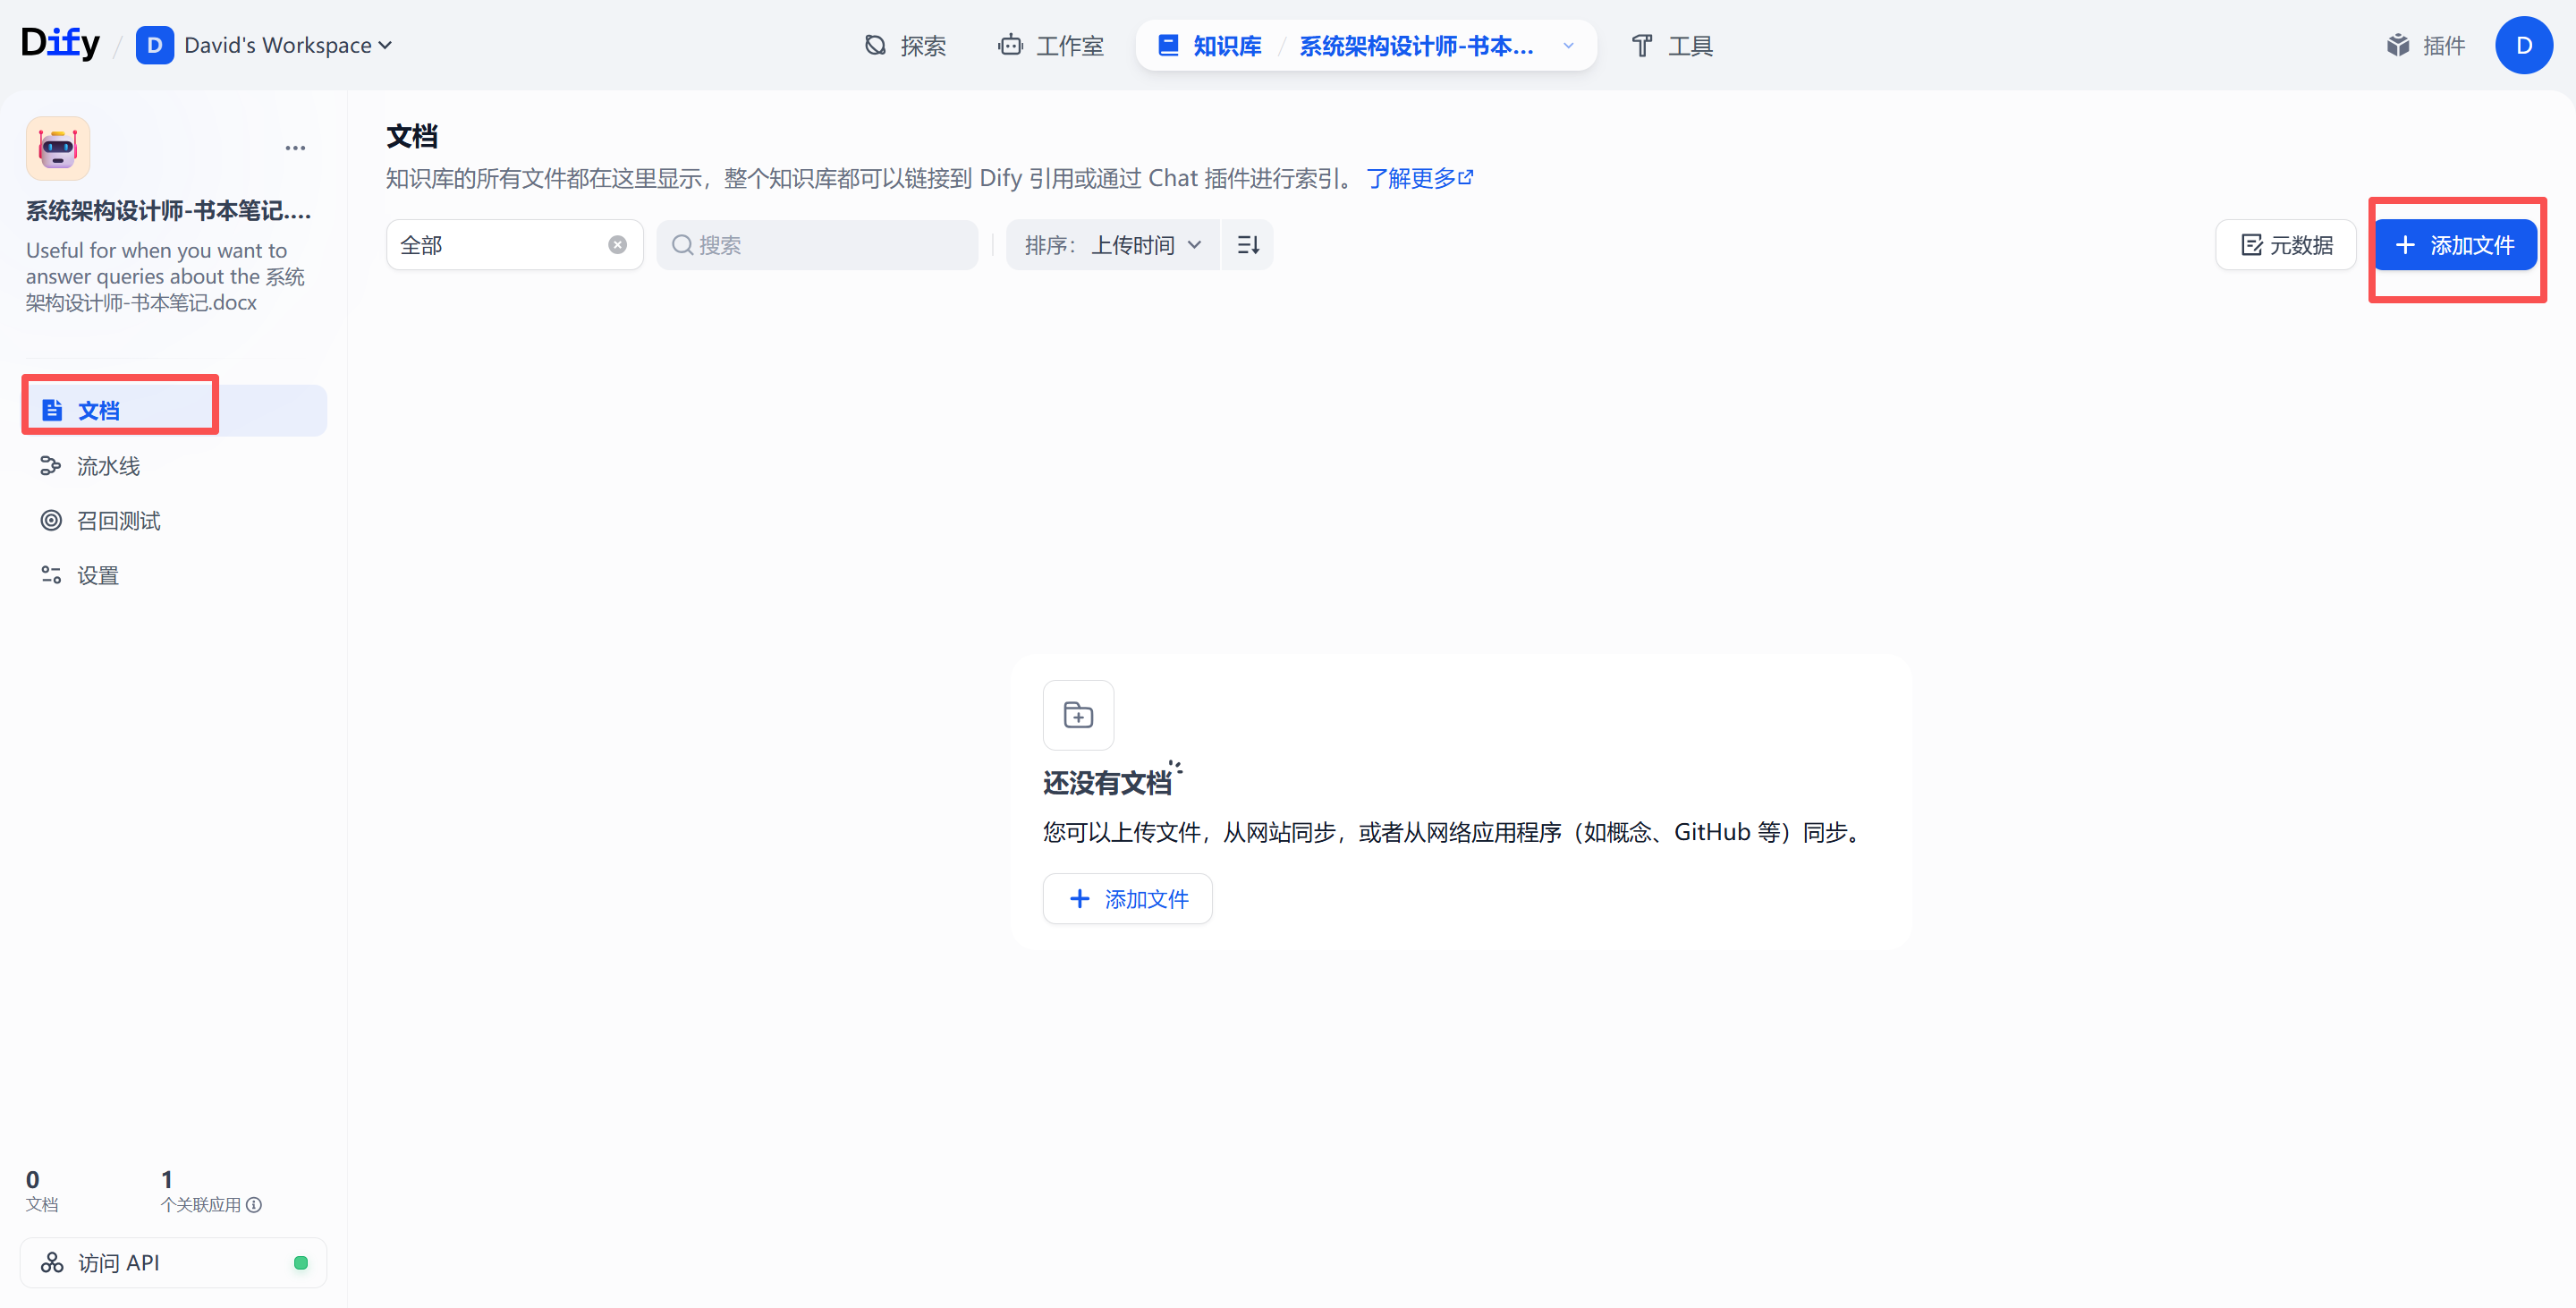Expand the knowledge base name switcher chevron
The image size is (2576, 1308).
point(1568,45)
